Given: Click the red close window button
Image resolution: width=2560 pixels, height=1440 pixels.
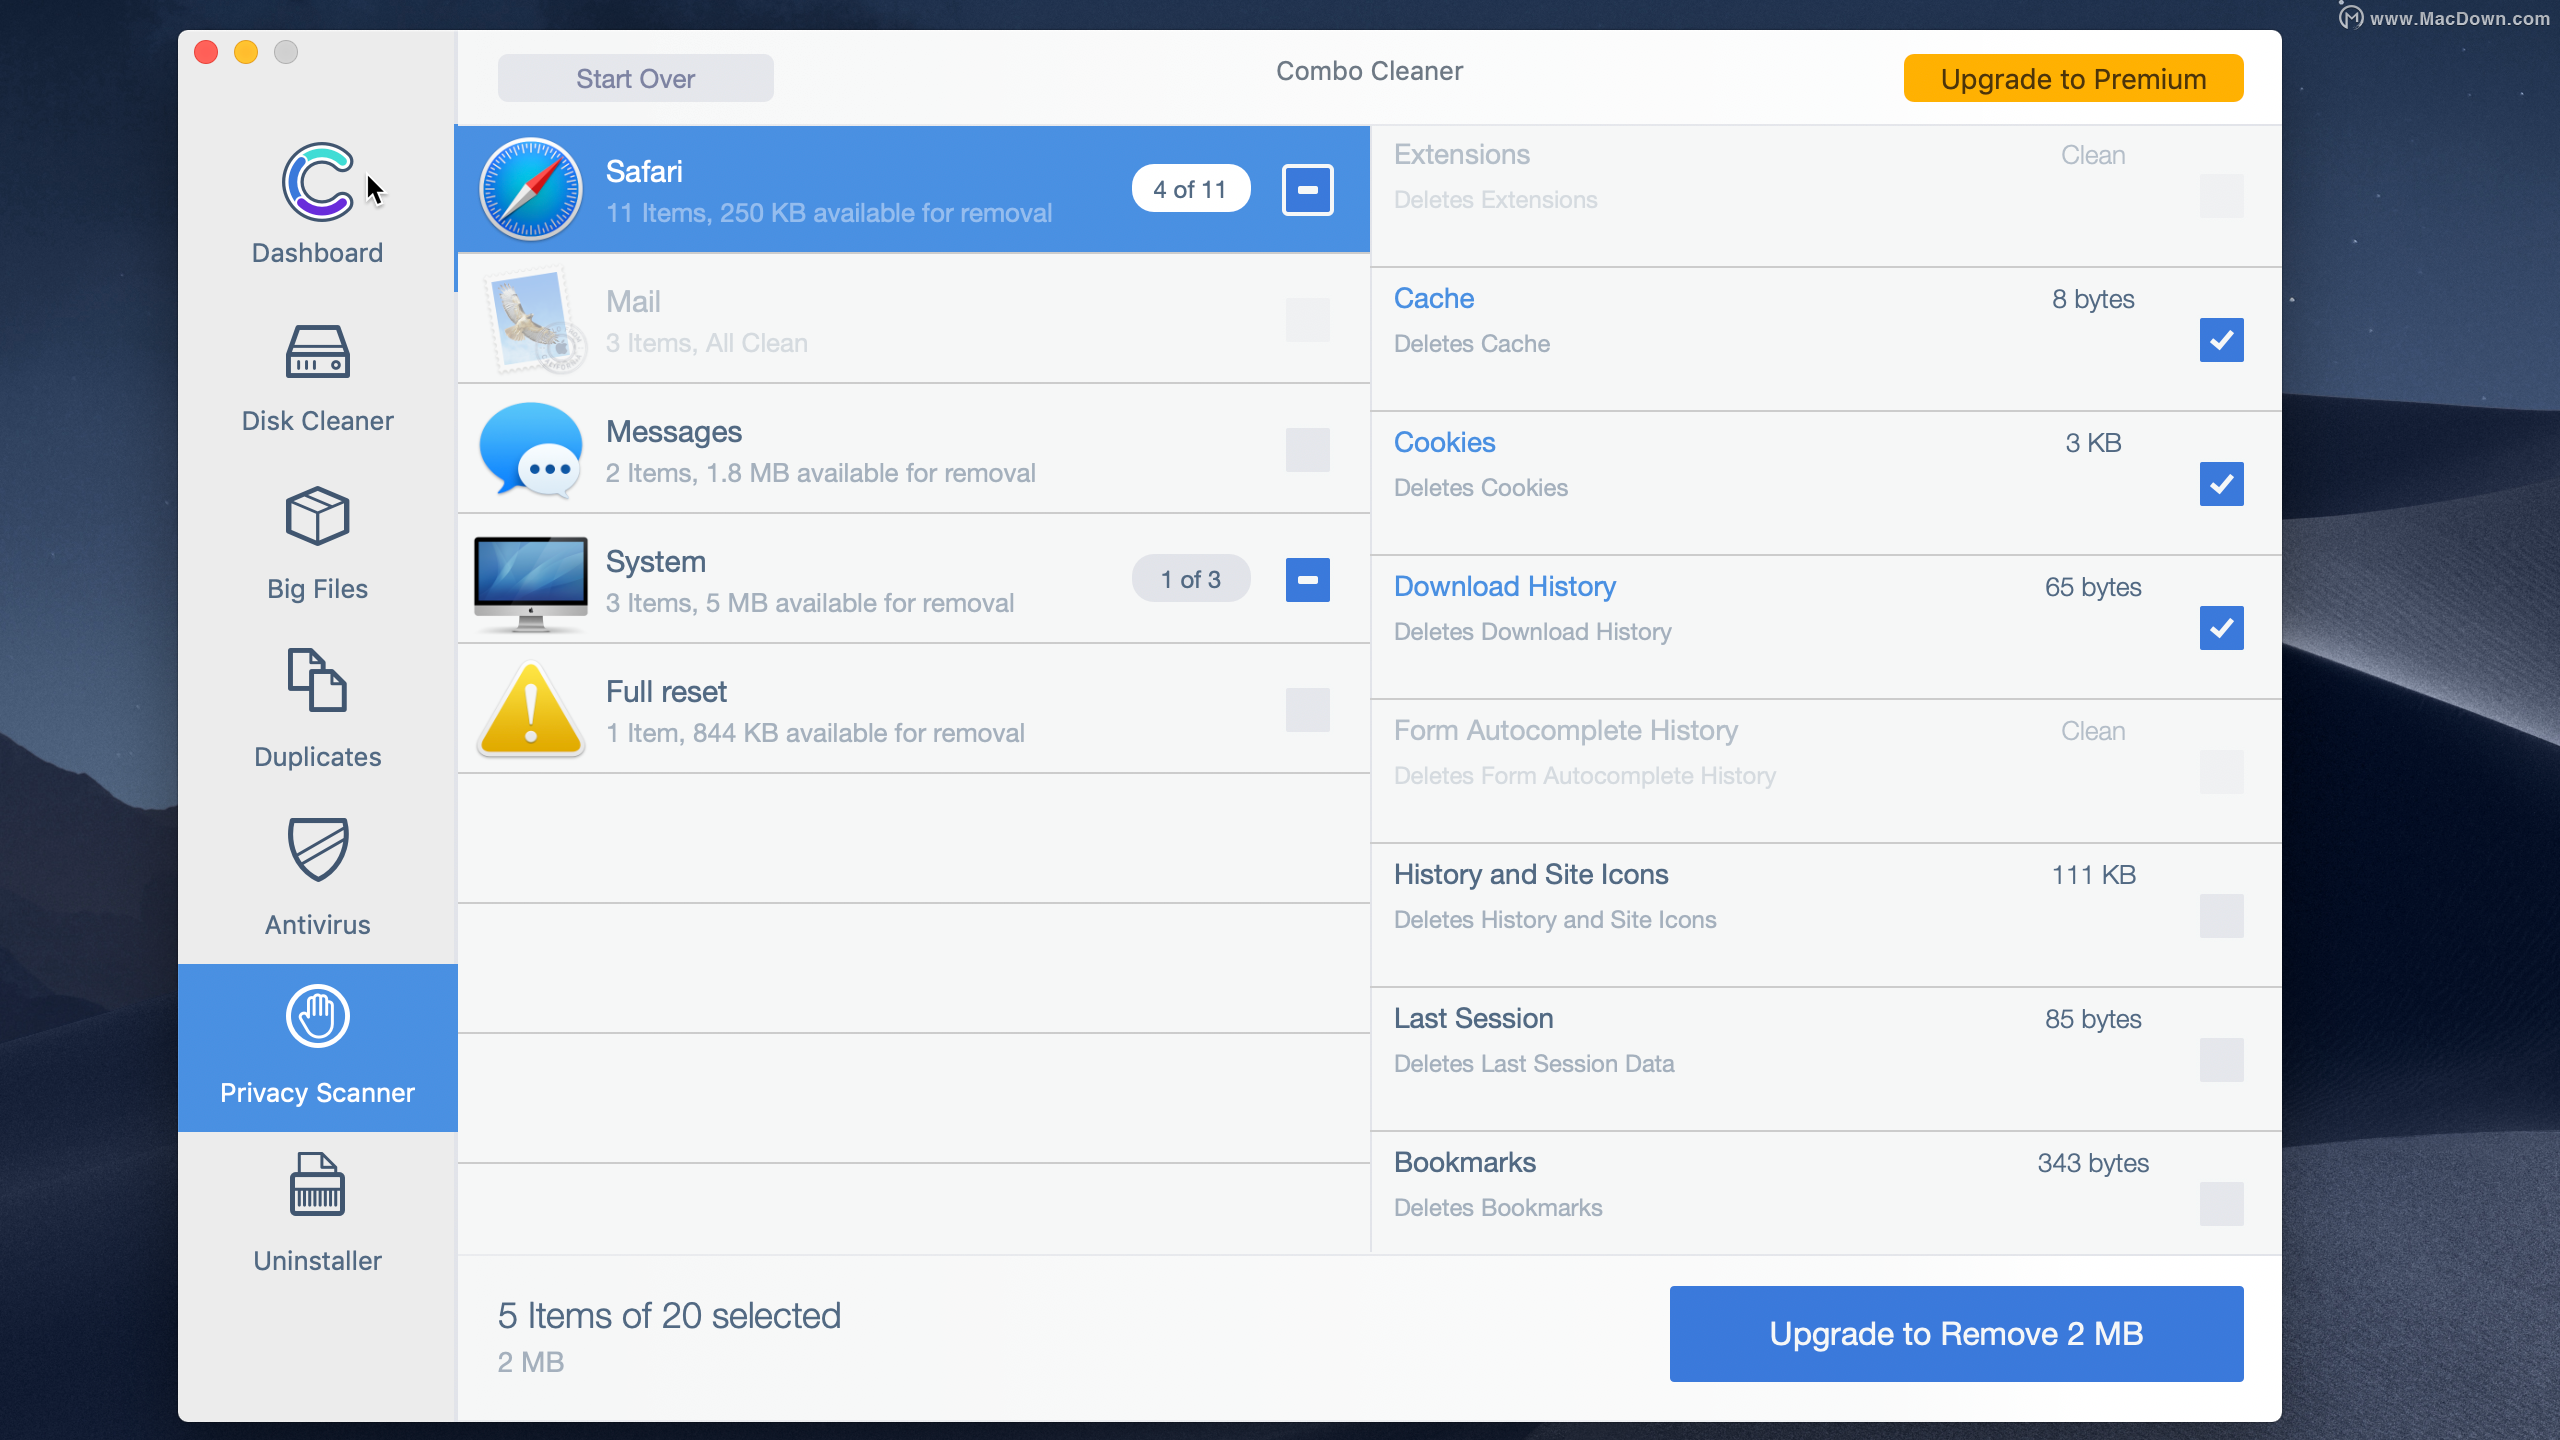Looking at the screenshot, I should pos(206,52).
